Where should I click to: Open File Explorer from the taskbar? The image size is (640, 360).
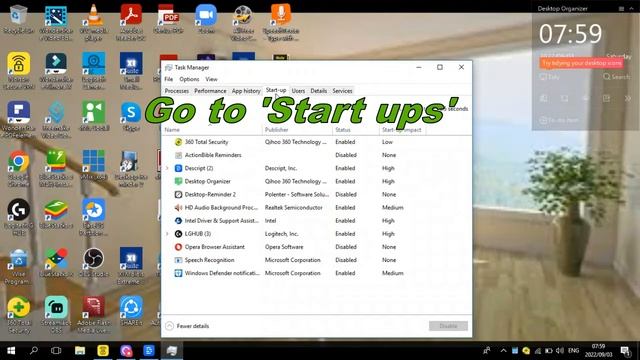coord(80,351)
